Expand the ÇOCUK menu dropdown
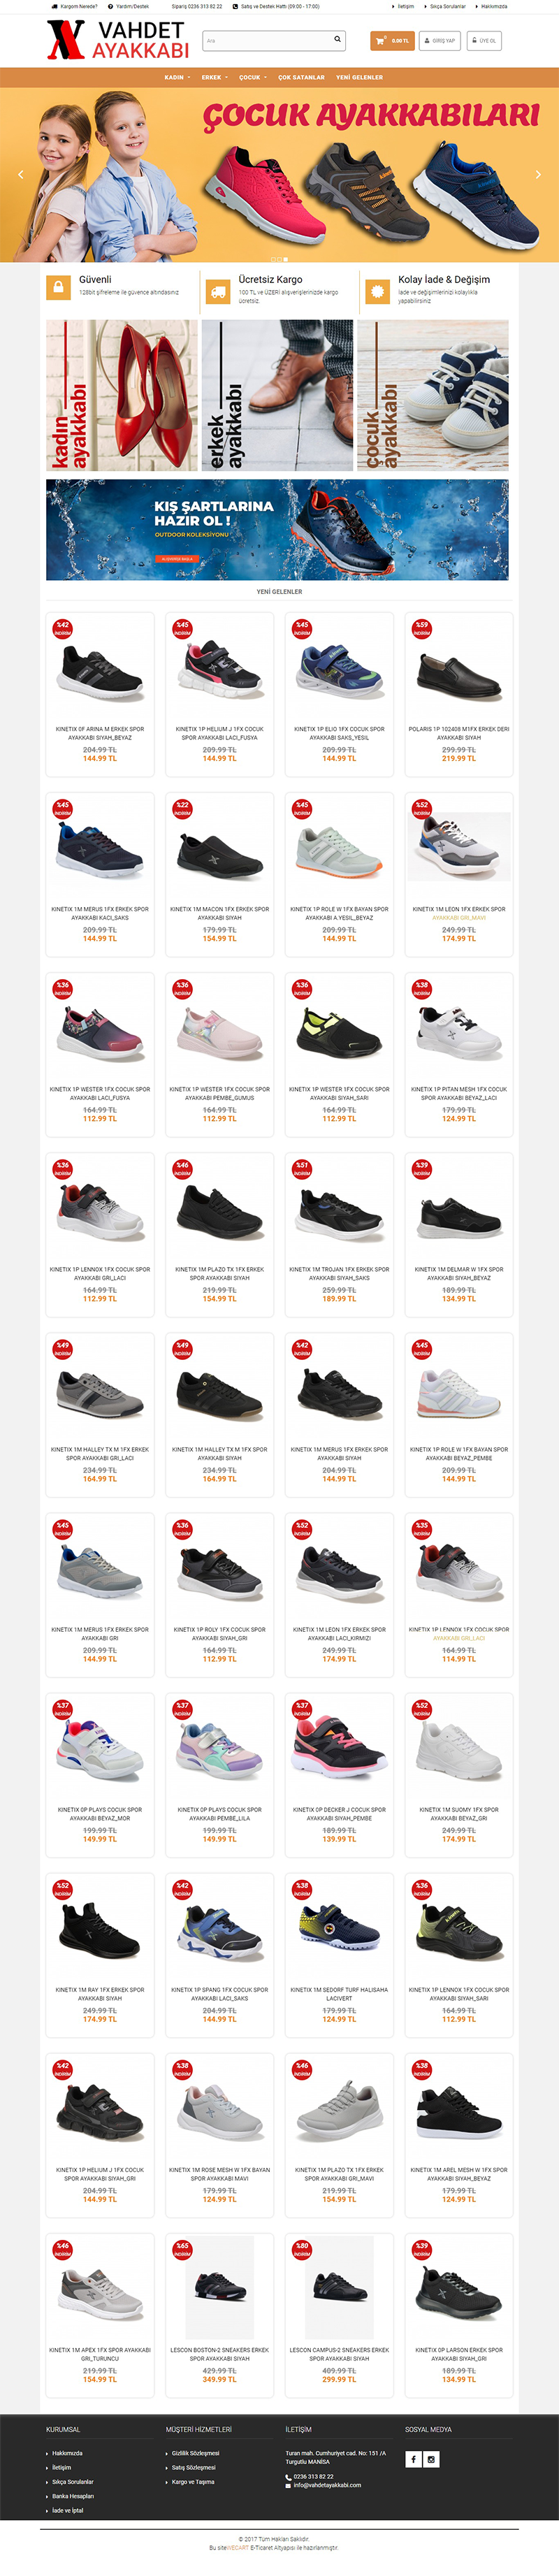Image resolution: width=559 pixels, height=2576 pixels. (253, 77)
